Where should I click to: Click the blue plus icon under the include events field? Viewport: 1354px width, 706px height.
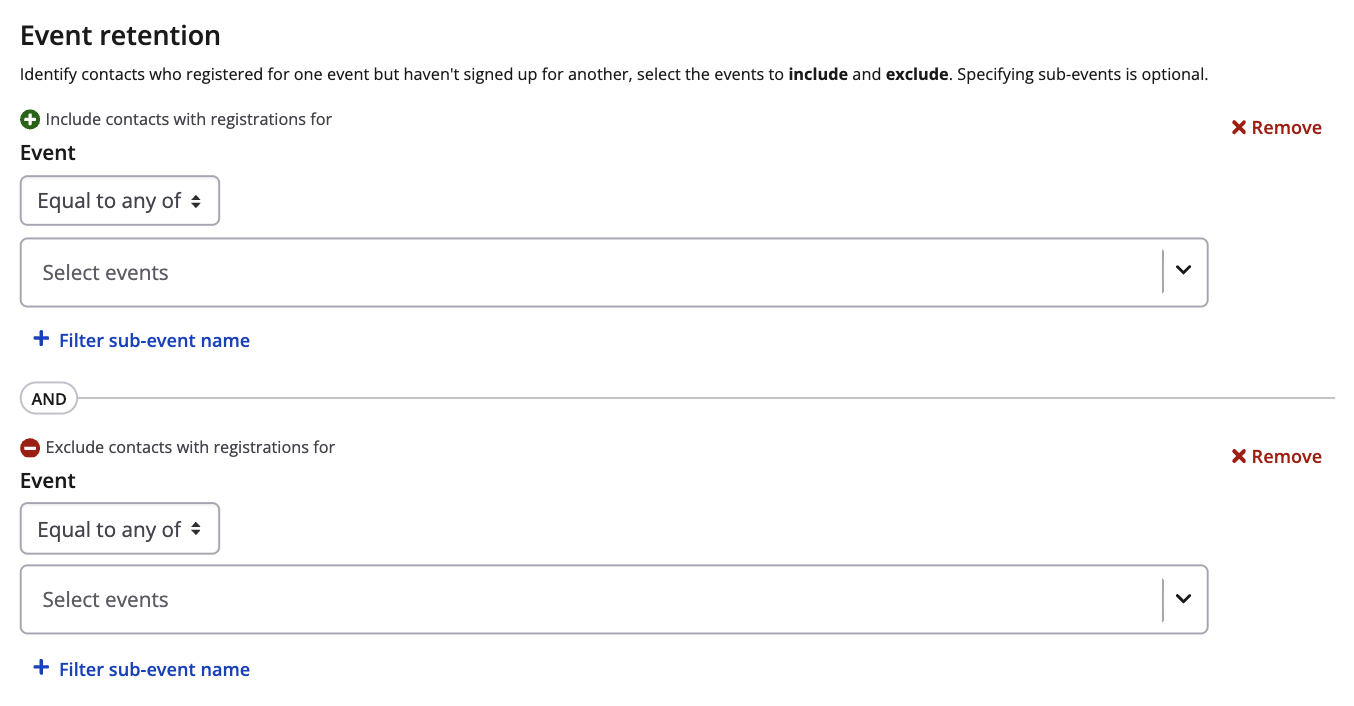pos(41,339)
